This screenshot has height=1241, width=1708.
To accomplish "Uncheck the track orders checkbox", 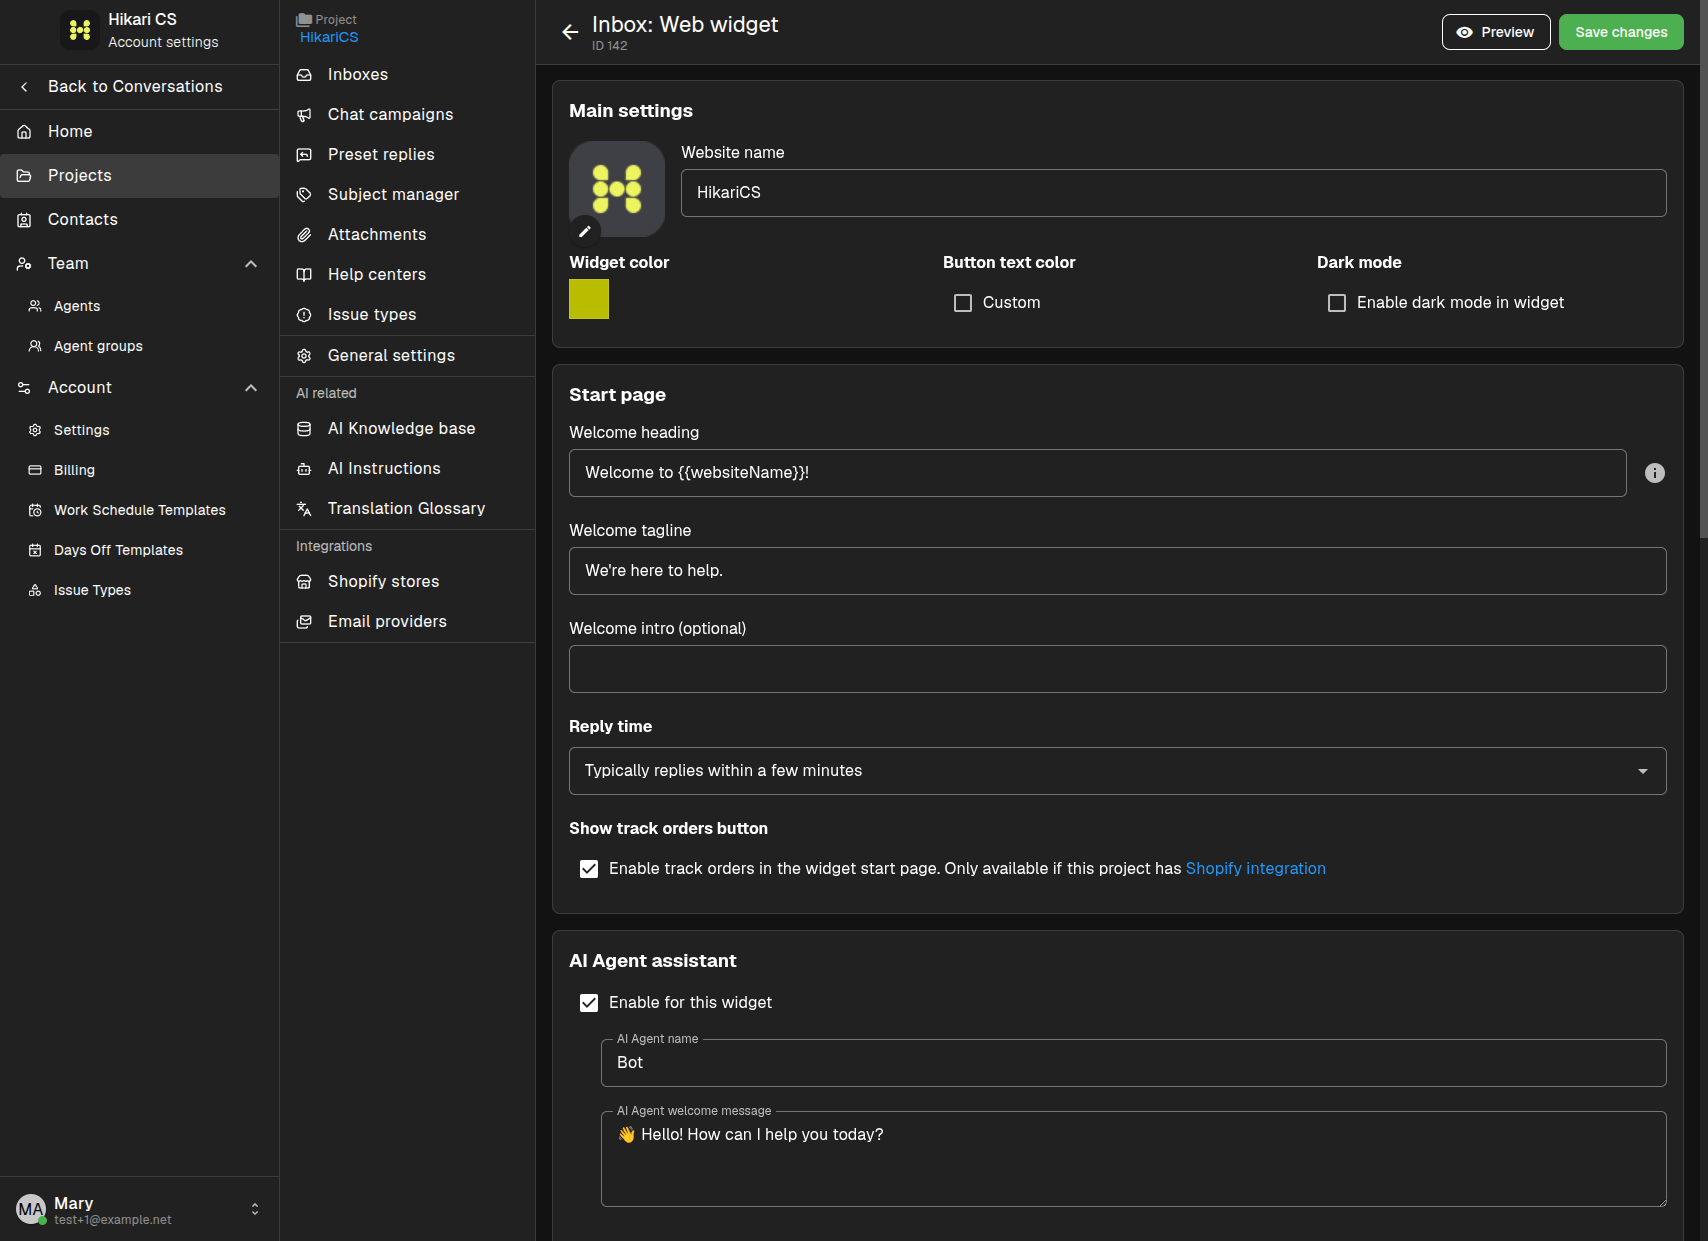I will tap(589, 869).
